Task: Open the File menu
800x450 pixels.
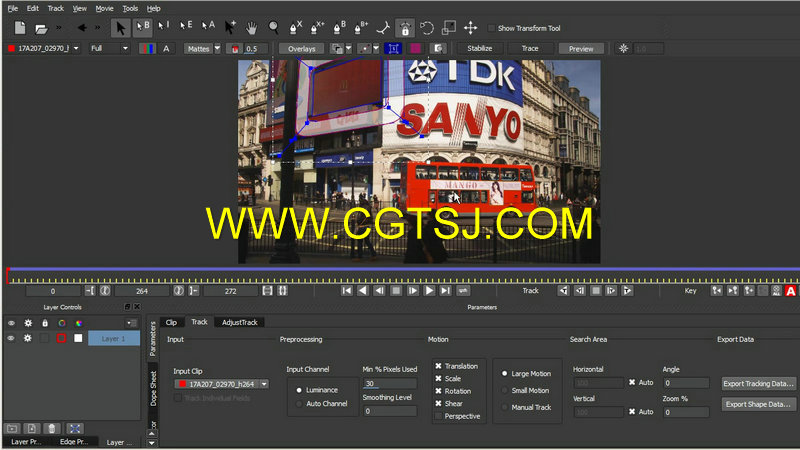Action: pos(13,8)
